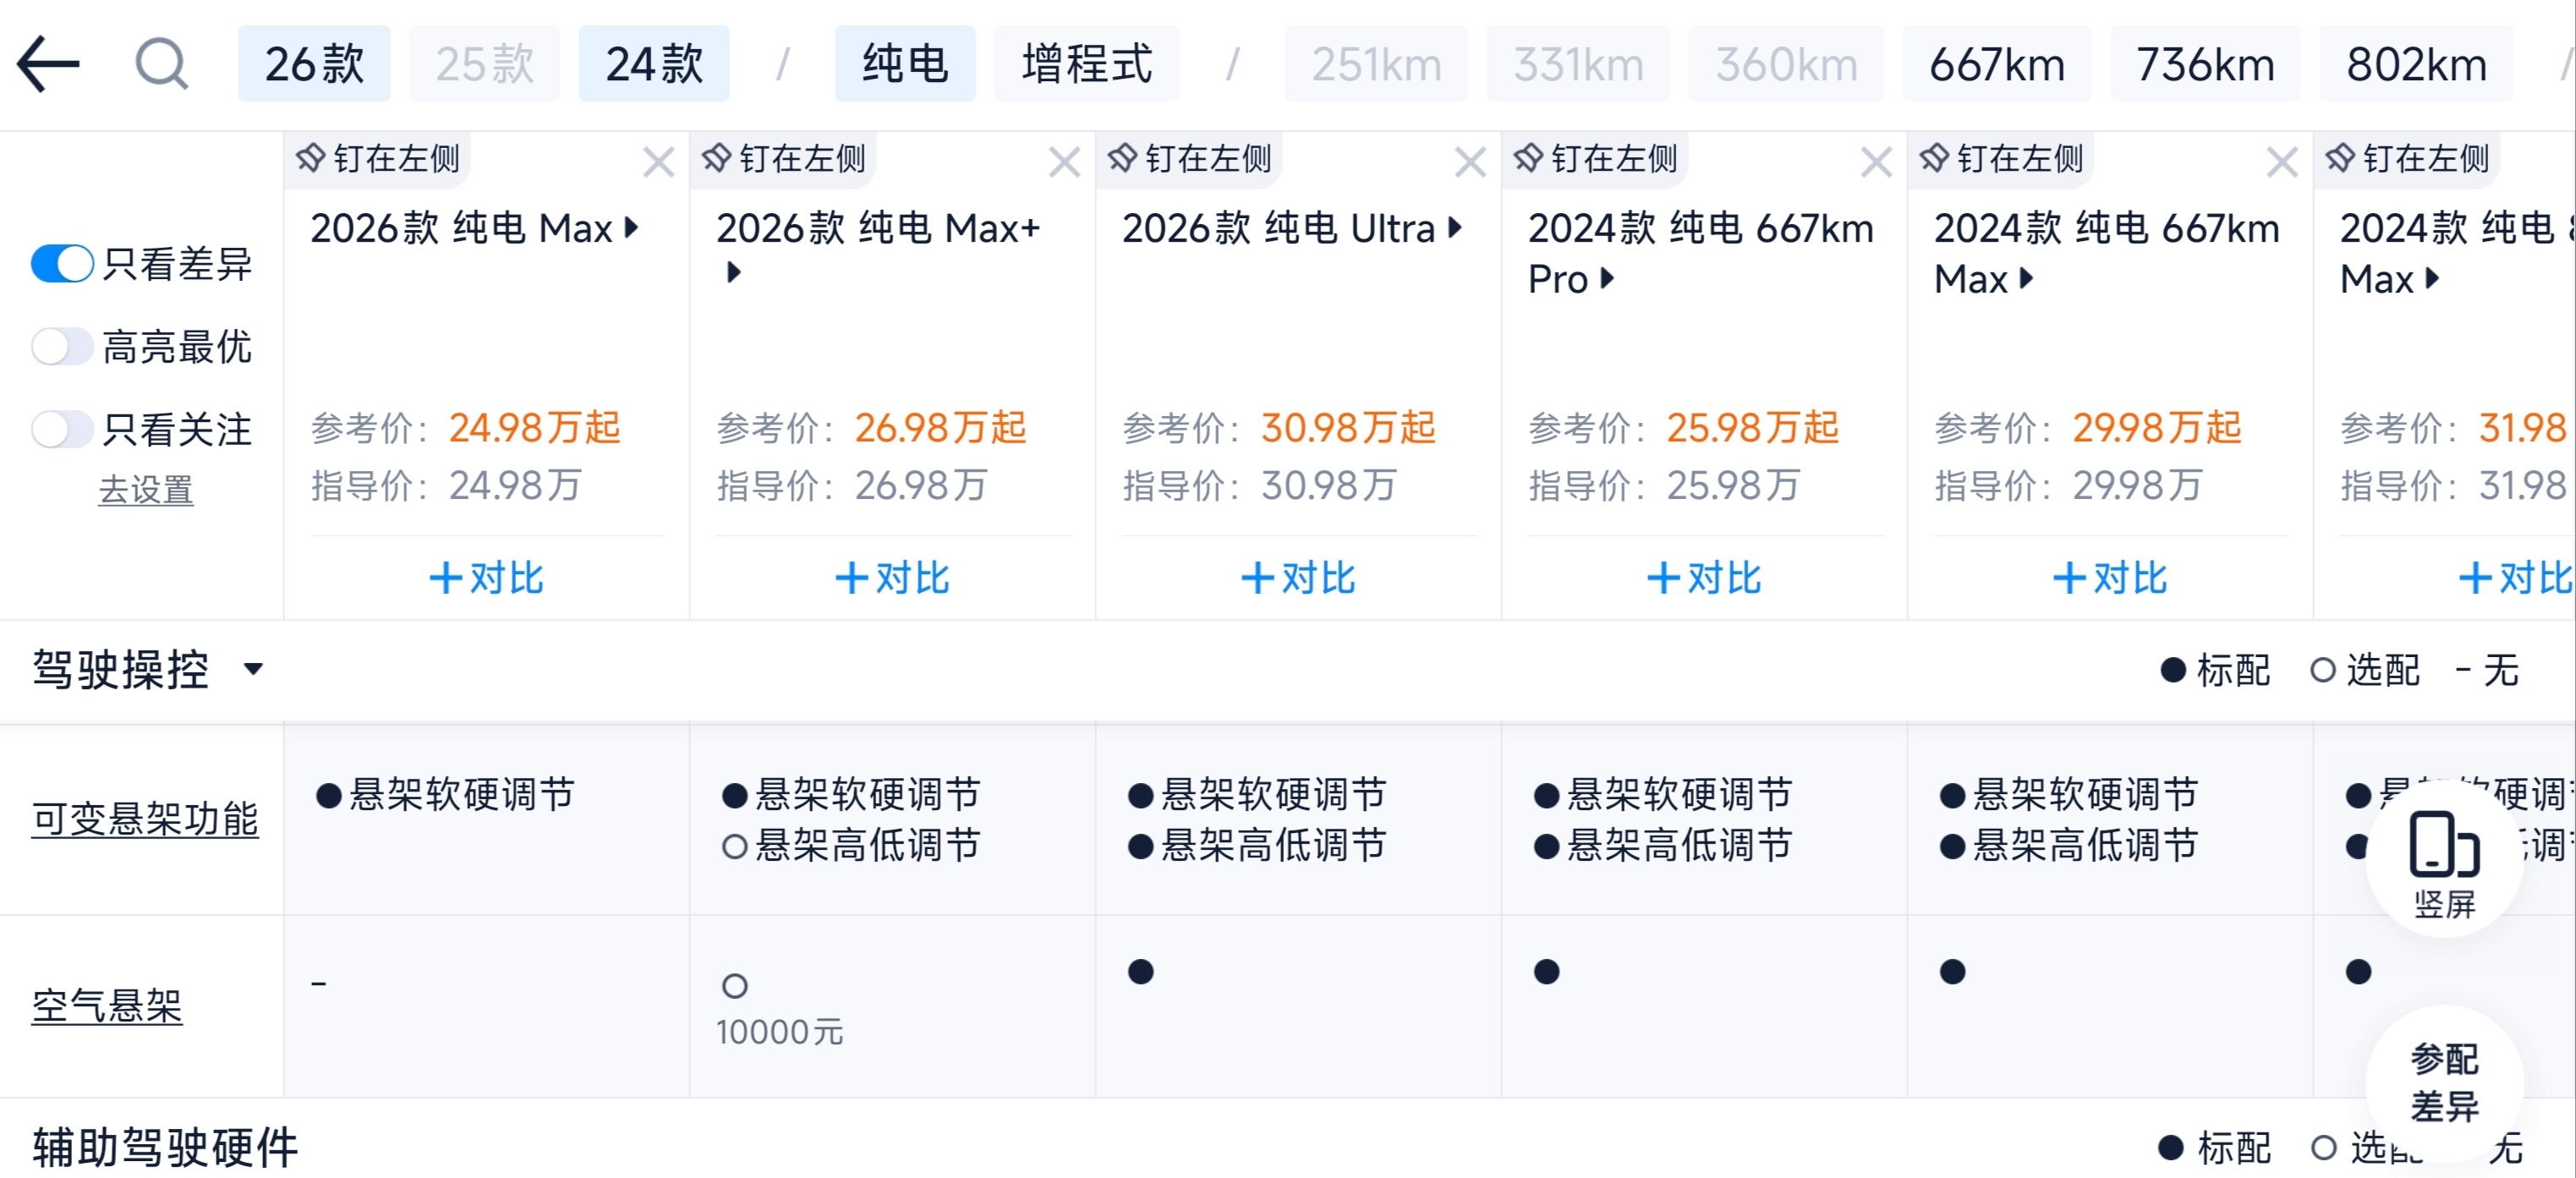Click the 26.98万起 reference price

pos(941,428)
